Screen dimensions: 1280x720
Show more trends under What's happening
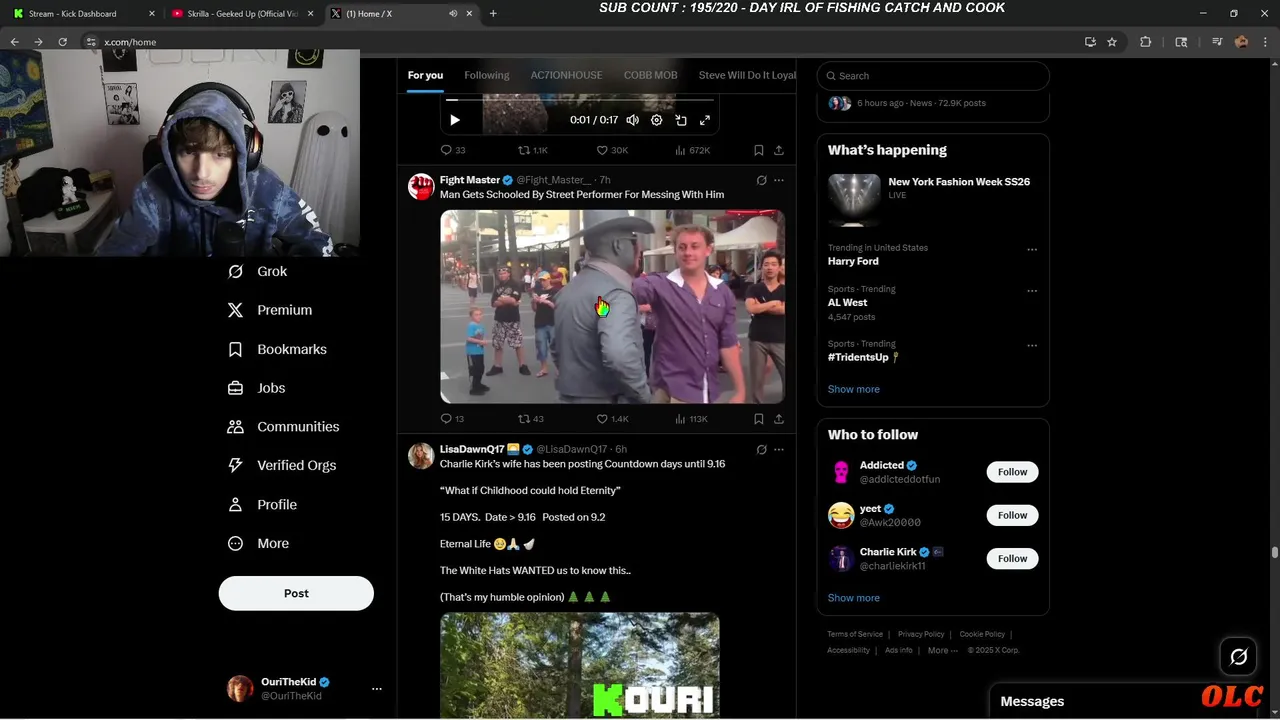coord(854,389)
